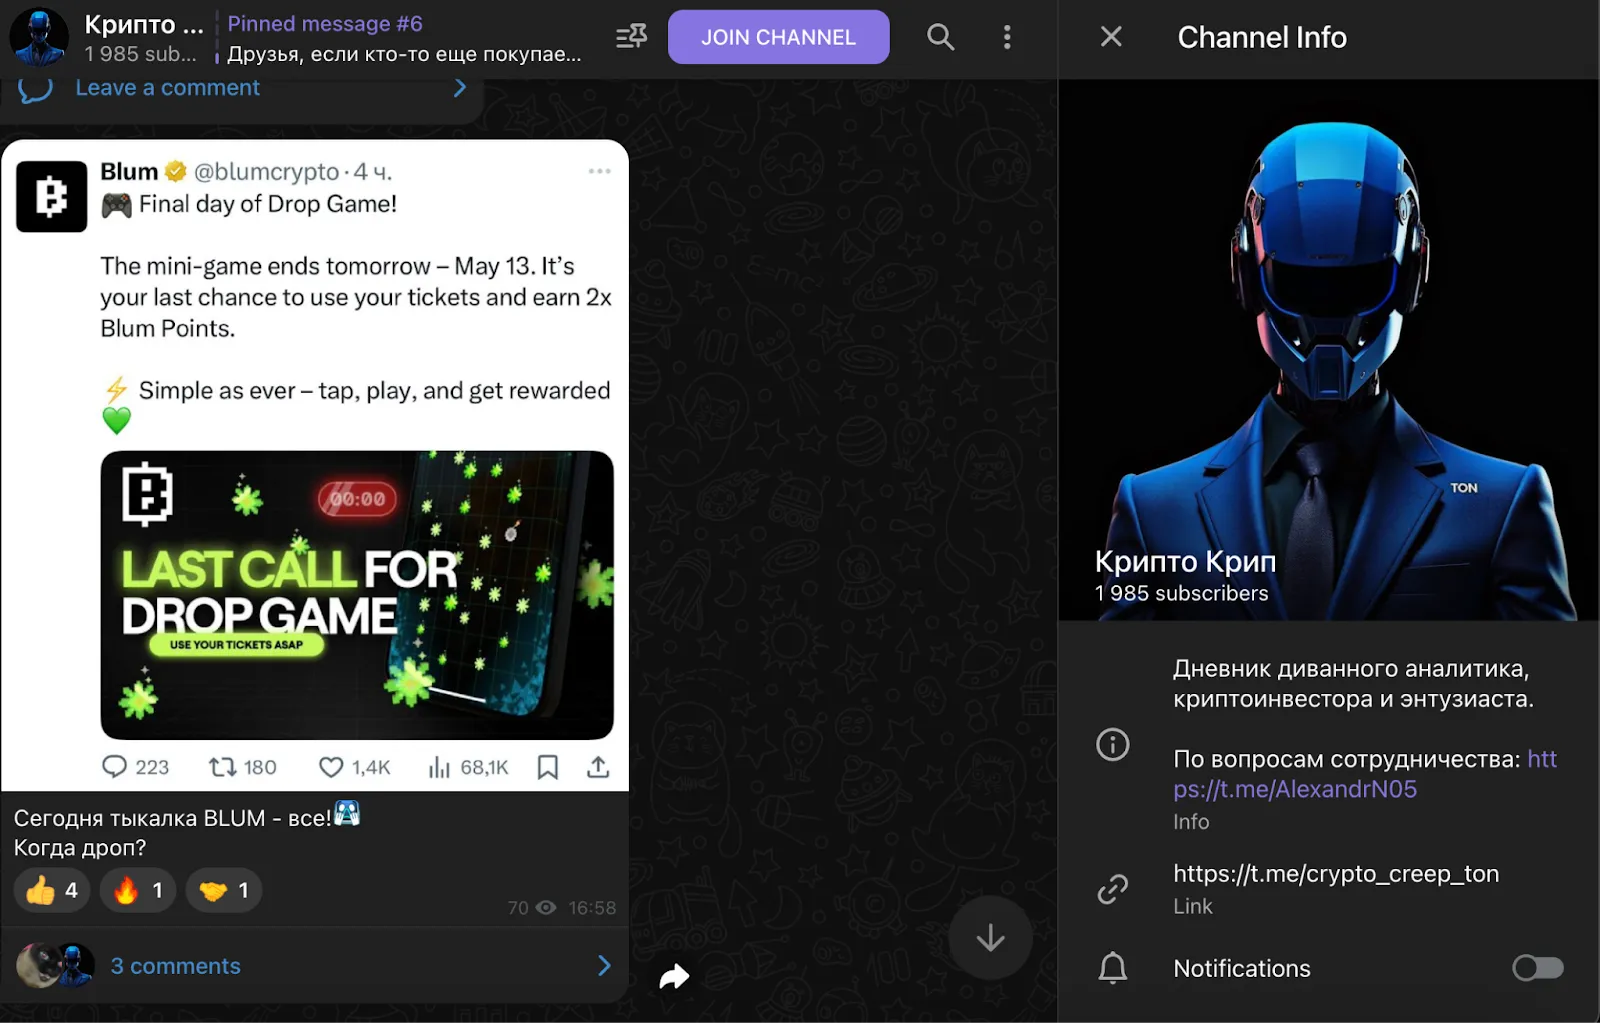Open the three-dot channel options menu
Image resolution: width=1600 pixels, height=1023 pixels.
(x=1007, y=37)
